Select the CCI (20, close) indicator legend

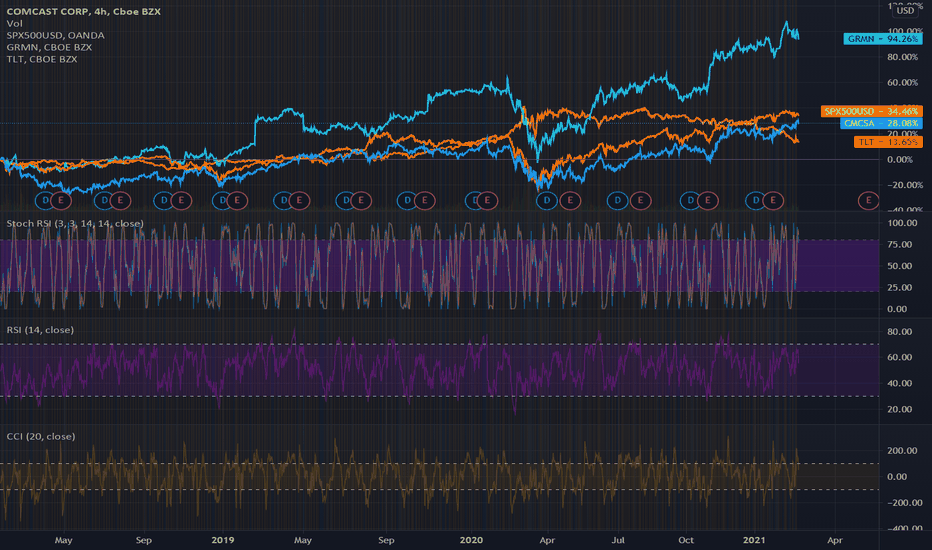click(40, 436)
